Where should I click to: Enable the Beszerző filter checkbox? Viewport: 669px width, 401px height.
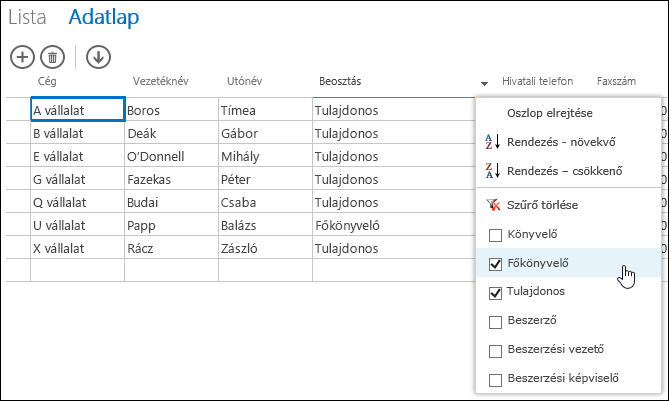(495, 322)
